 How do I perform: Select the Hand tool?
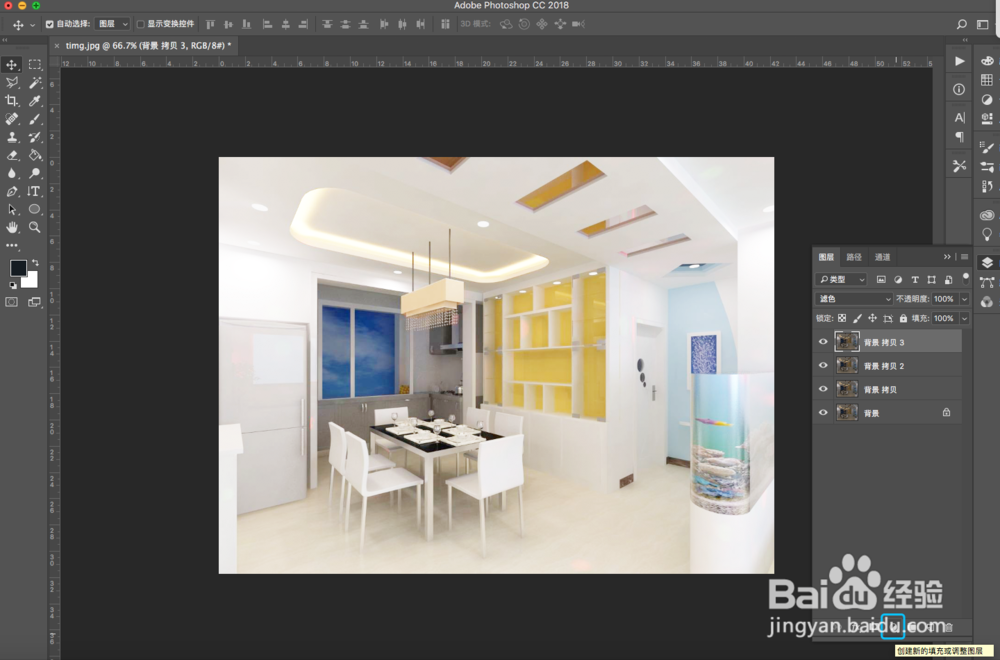coord(11,227)
